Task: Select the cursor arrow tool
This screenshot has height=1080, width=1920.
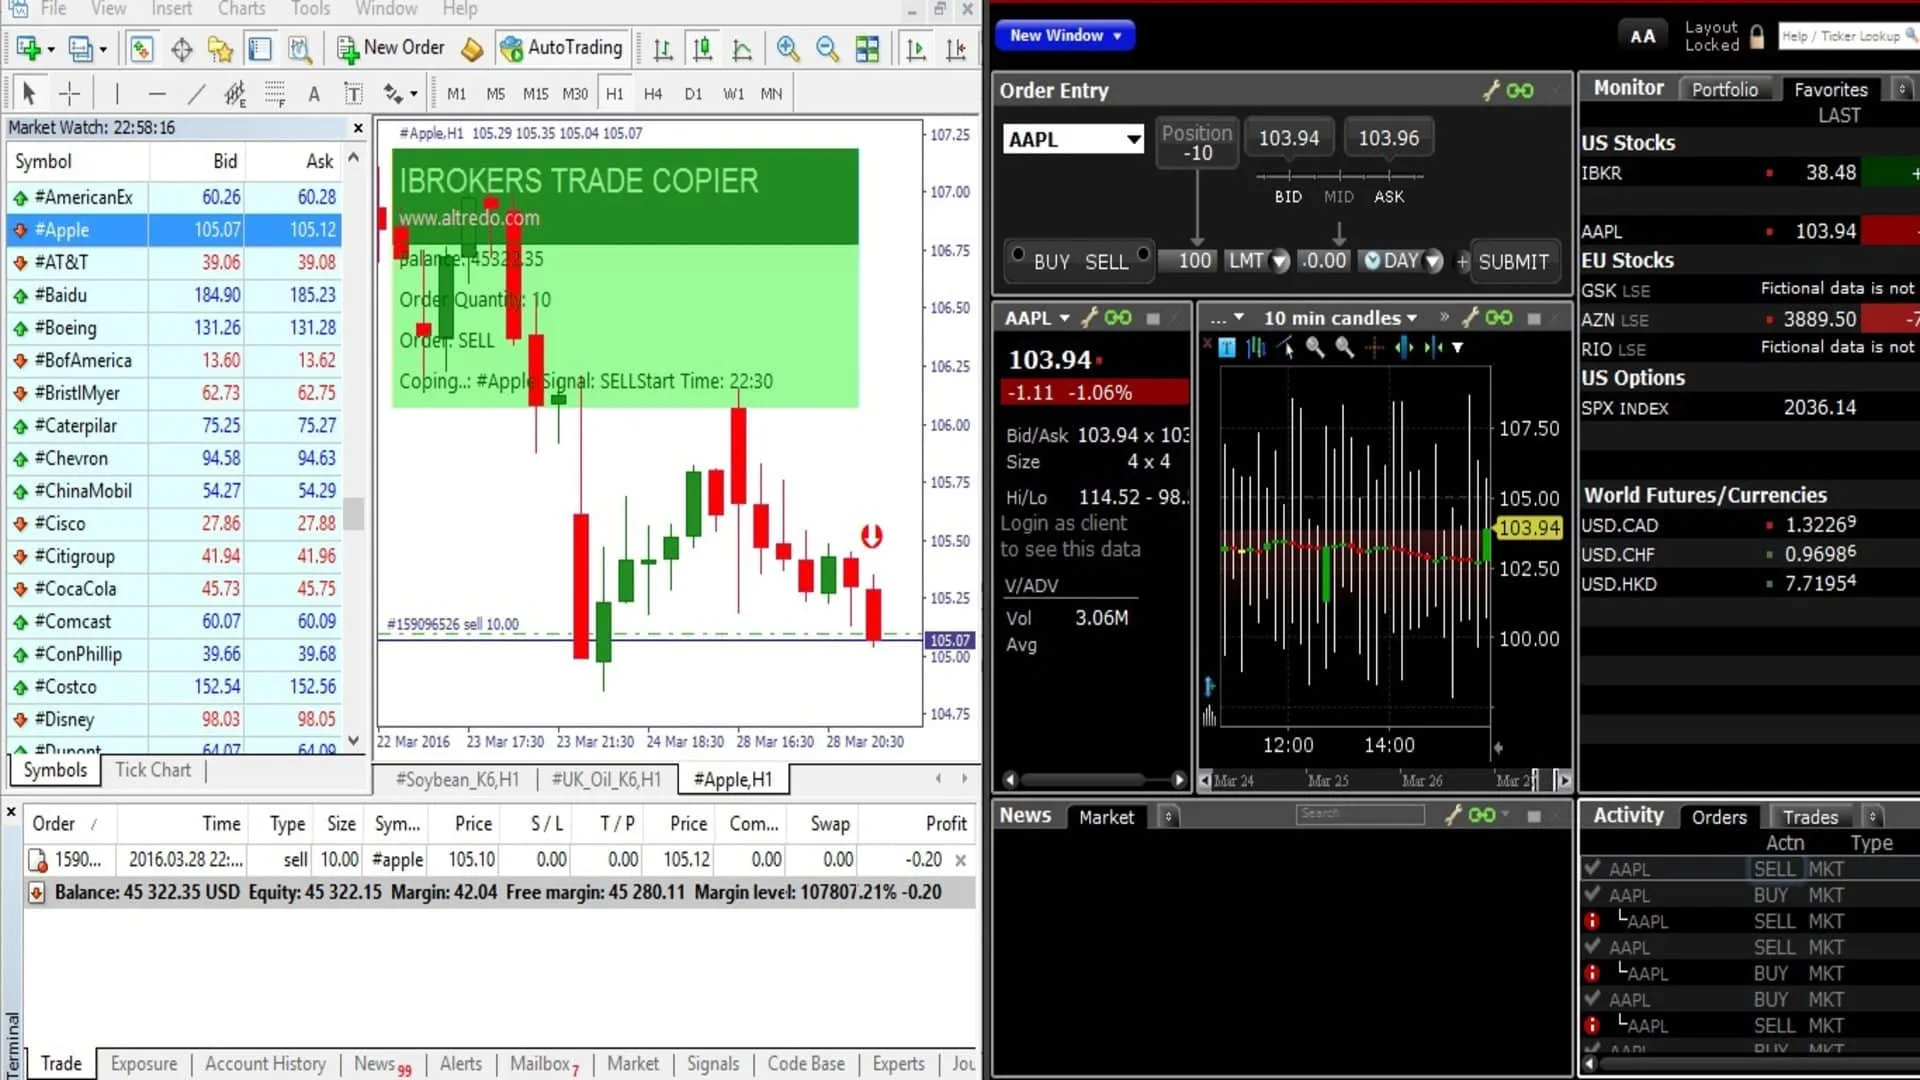Action: 29,94
